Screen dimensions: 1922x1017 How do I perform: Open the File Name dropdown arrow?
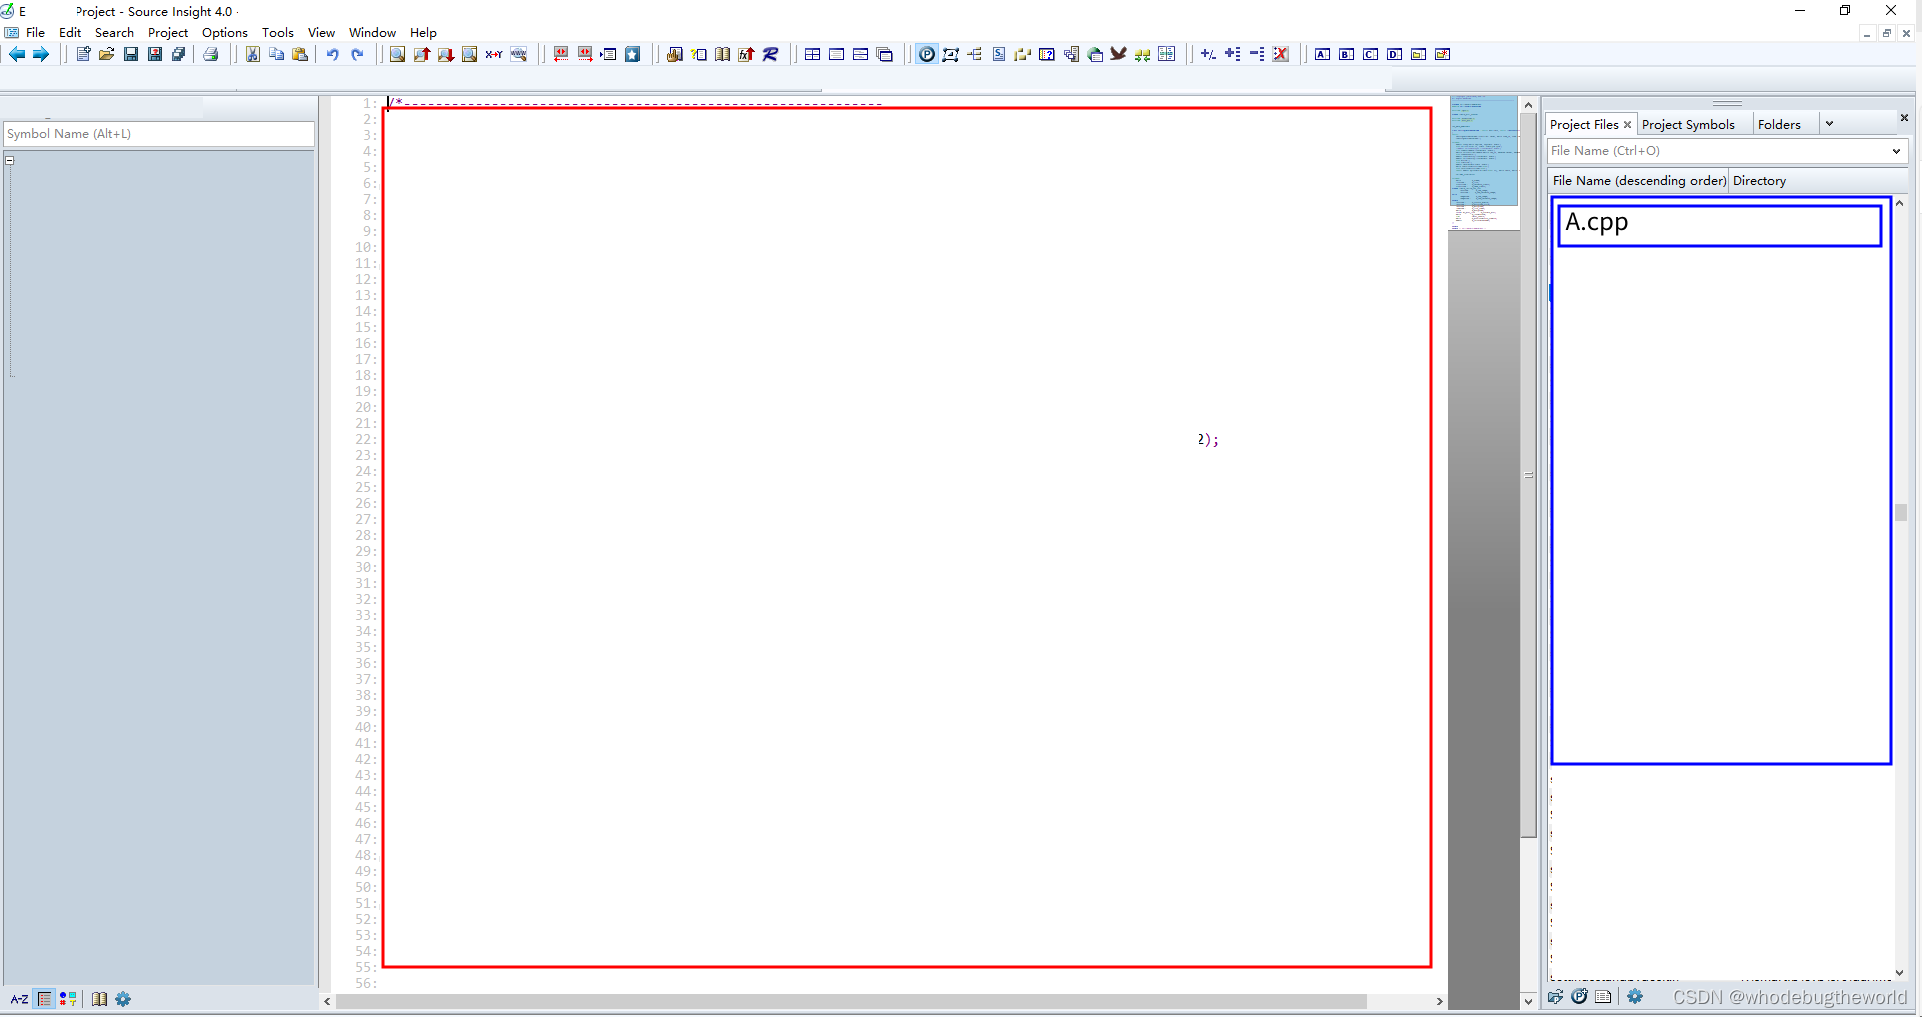pyautogui.click(x=1896, y=151)
